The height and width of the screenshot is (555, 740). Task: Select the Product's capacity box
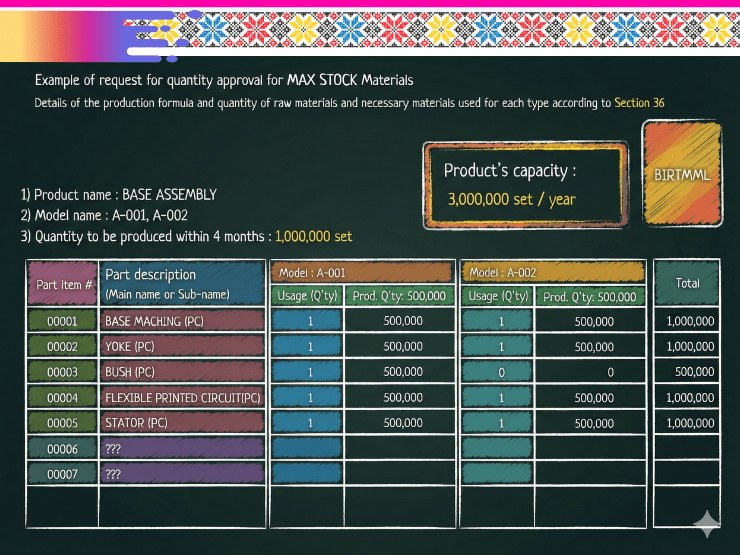click(x=525, y=185)
